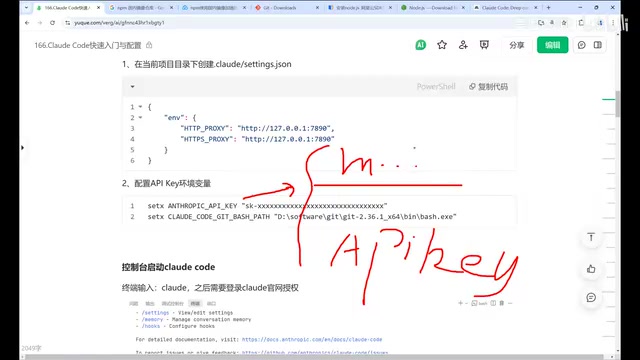Image resolution: width=640 pixels, height=360 pixels.
Task: Click the vertical page scrollbar thumb
Action: tap(618, 103)
